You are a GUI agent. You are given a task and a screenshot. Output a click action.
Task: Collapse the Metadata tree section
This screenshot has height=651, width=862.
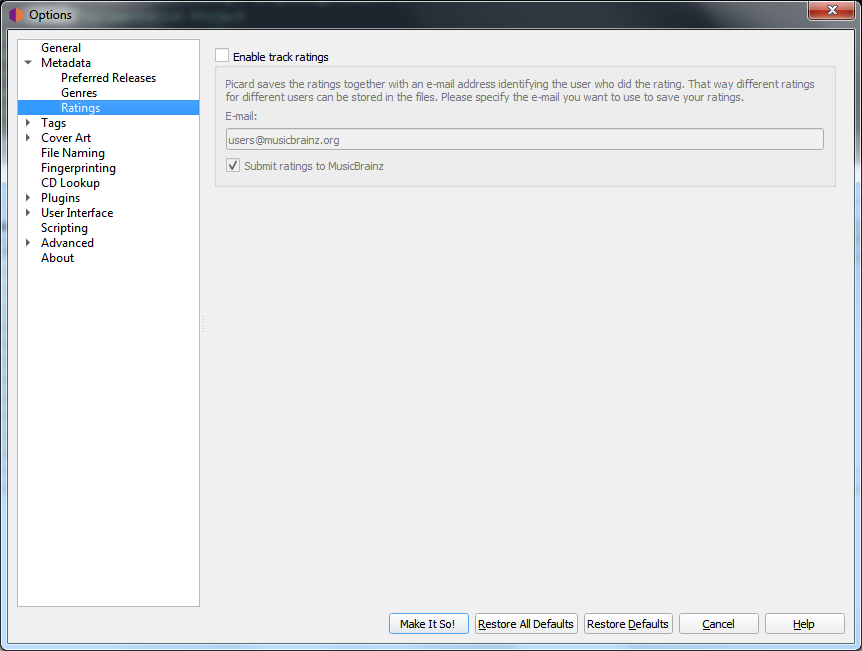(28, 63)
